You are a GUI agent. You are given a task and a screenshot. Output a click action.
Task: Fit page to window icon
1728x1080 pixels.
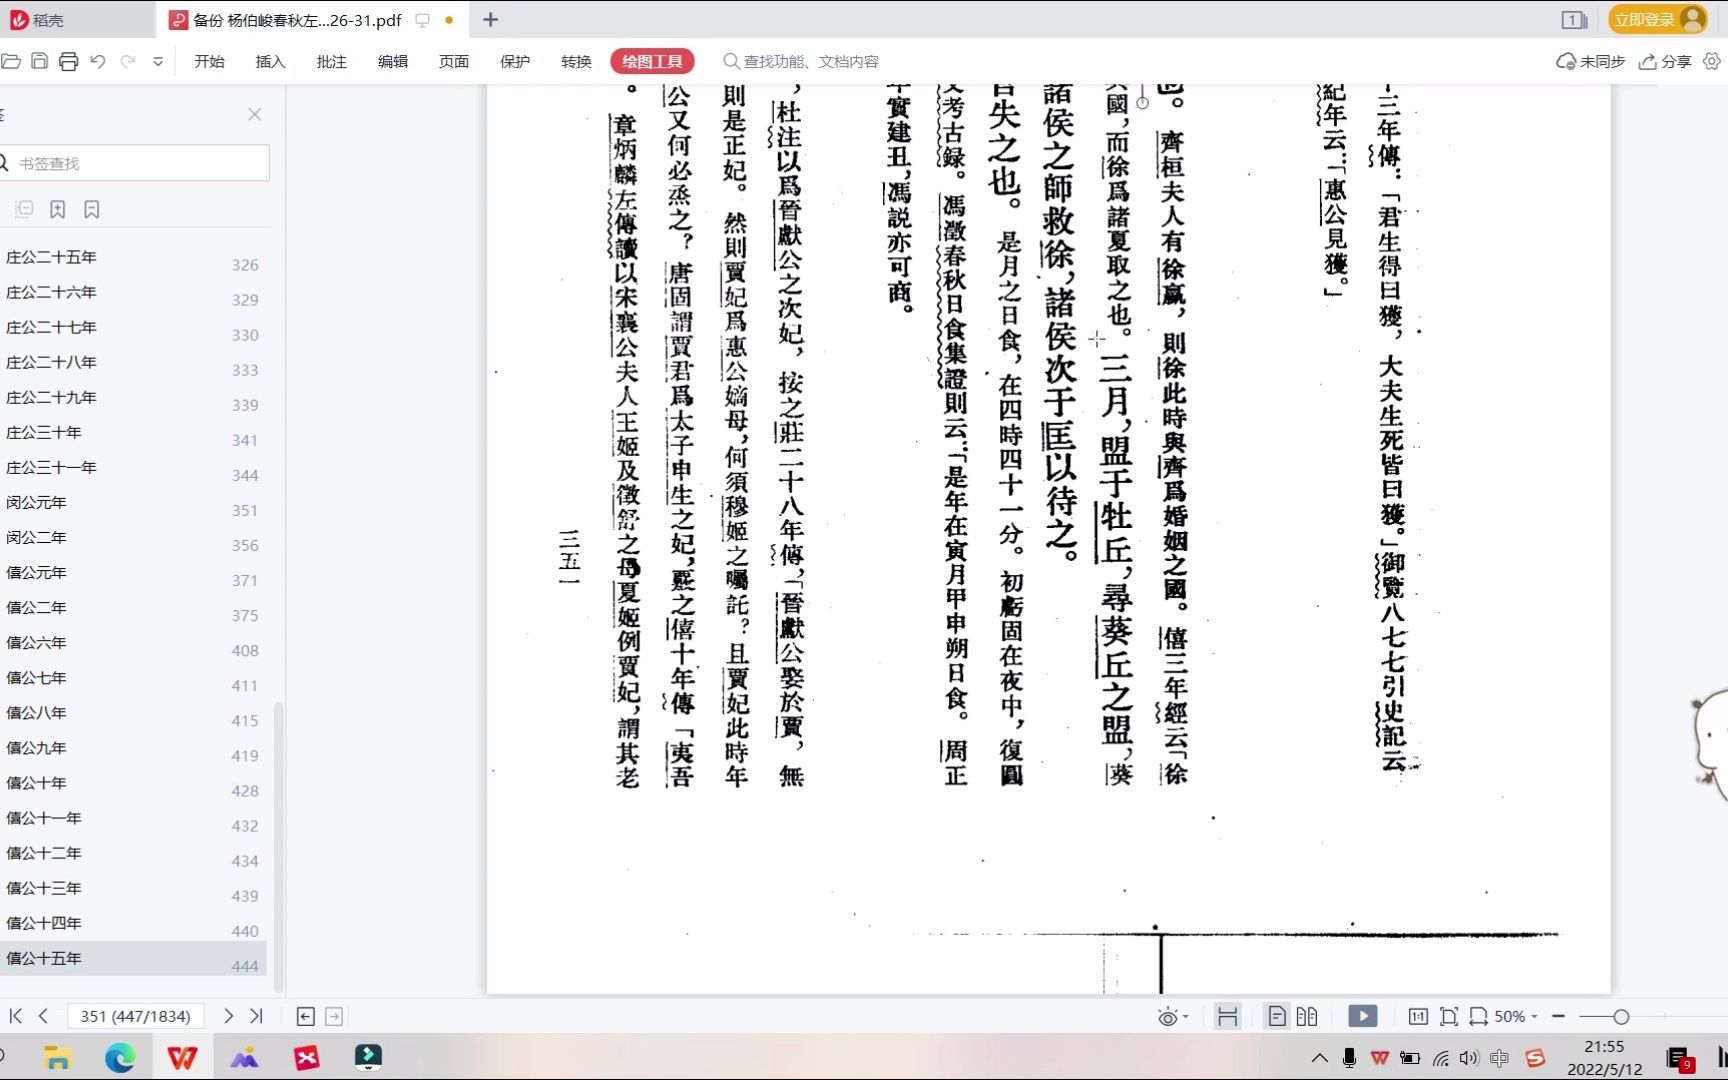(1448, 1016)
